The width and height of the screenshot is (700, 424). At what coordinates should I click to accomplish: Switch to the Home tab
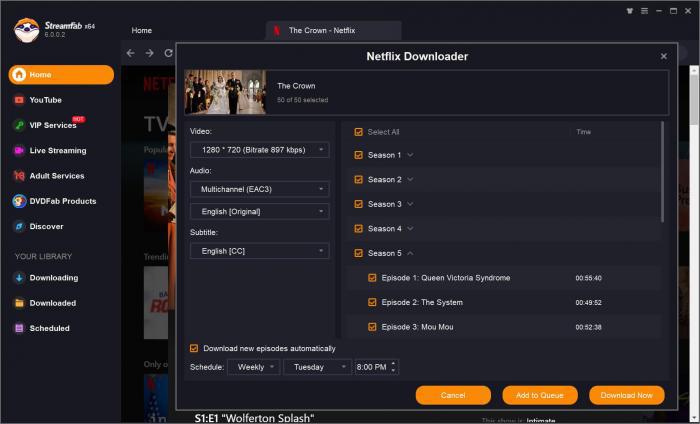point(142,30)
